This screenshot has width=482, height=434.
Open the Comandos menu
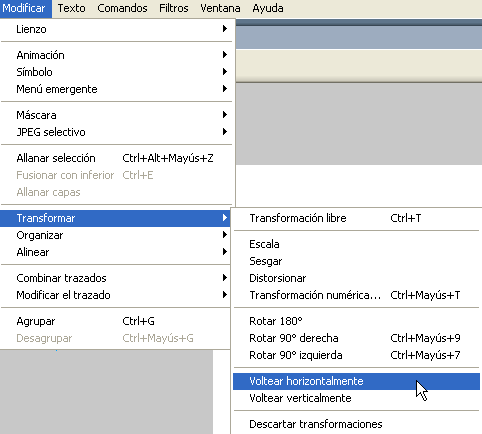(122, 8)
